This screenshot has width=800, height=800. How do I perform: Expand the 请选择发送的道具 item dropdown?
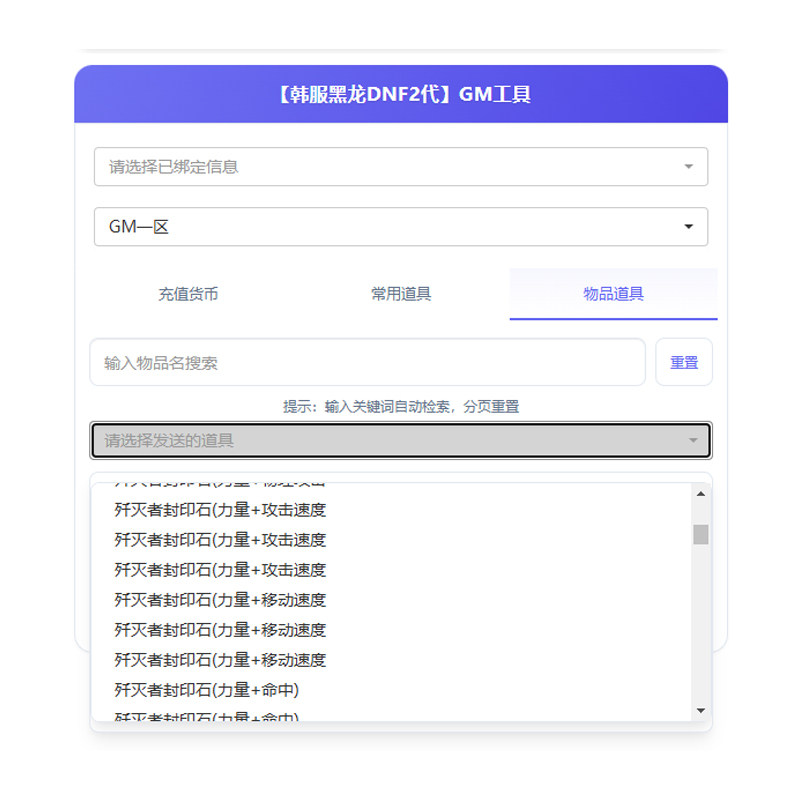(401, 440)
